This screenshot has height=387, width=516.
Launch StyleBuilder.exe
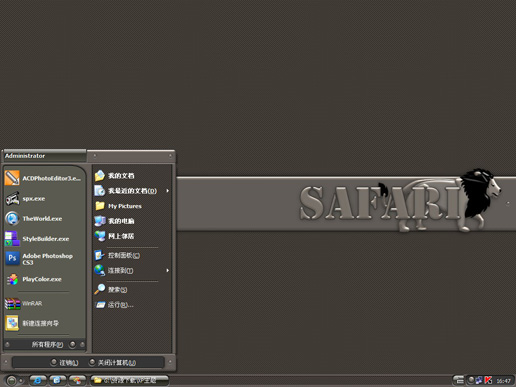tap(43, 239)
